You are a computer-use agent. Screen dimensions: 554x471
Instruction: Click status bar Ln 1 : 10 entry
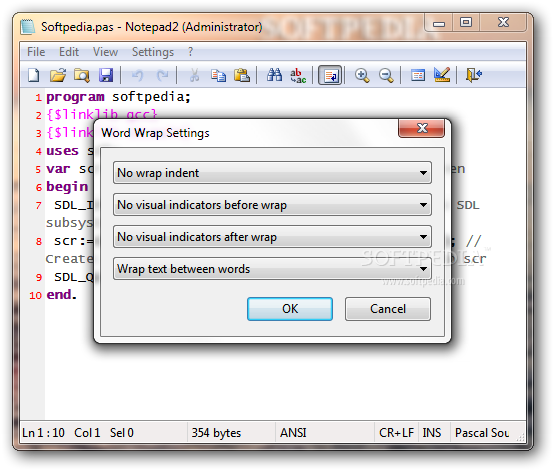[43, 432]
